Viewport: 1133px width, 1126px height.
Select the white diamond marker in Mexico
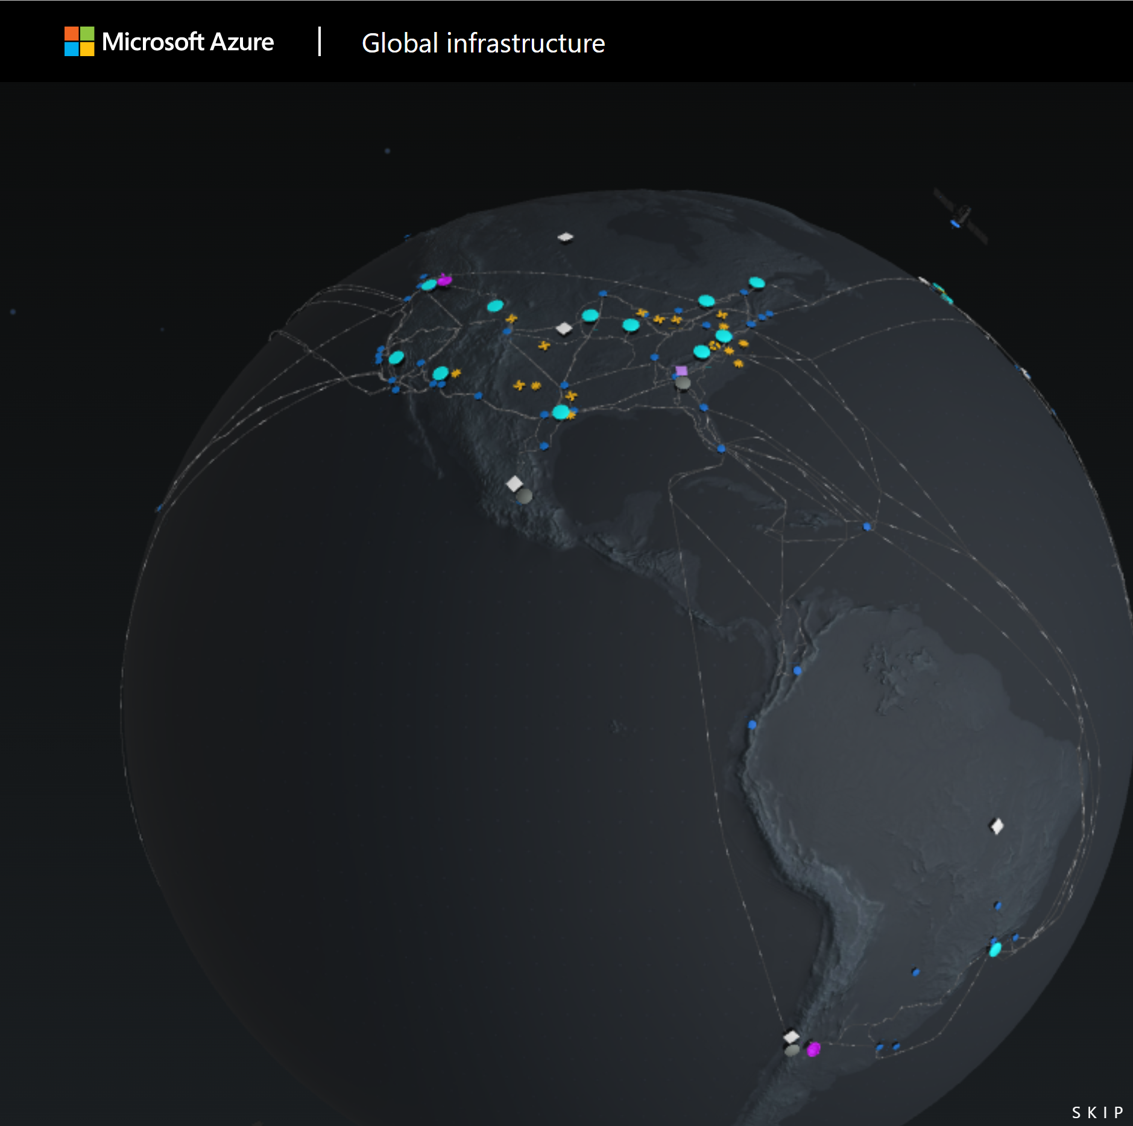pyautogui.click(x=514, y=483)
